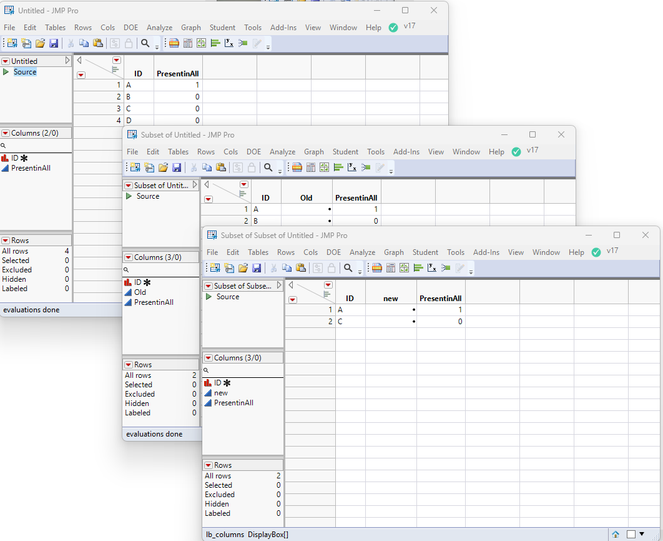The width and height of the screenshot is (663, 541).
Task: Click Save floppy icon in Subset of Subset window
Action: (256, 268)
